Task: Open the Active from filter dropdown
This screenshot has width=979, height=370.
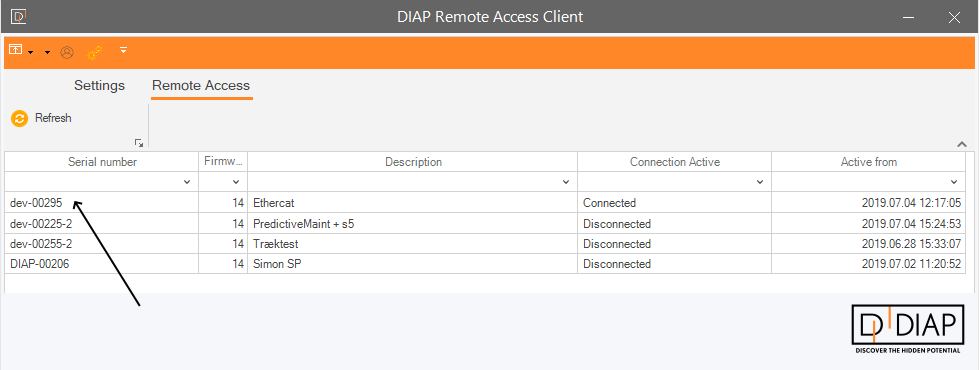Action: [953, 182]
